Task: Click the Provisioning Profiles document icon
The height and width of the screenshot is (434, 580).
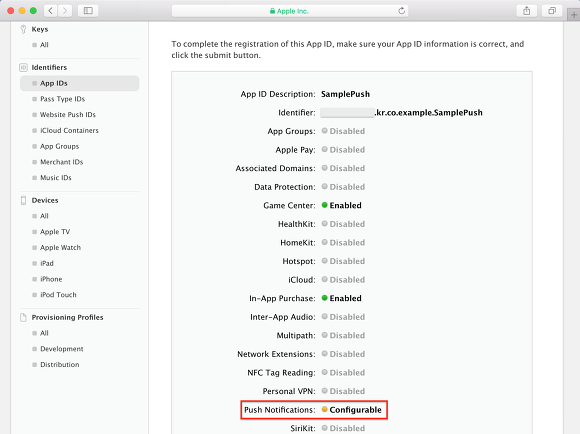Action: click(x=23, y=317)
